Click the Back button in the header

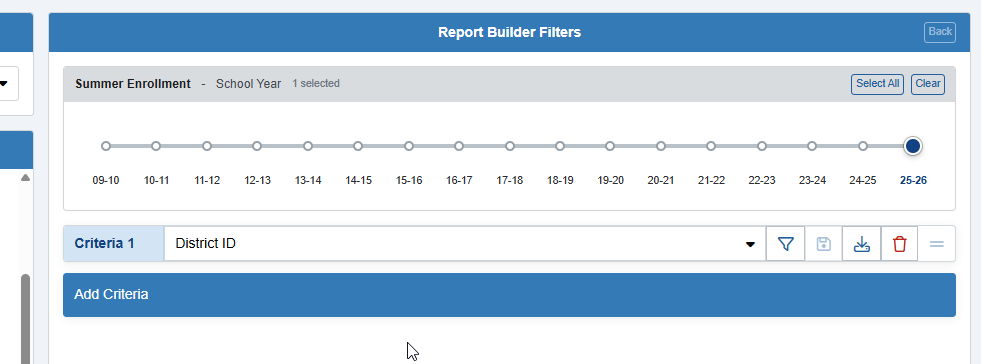[940, 32]
